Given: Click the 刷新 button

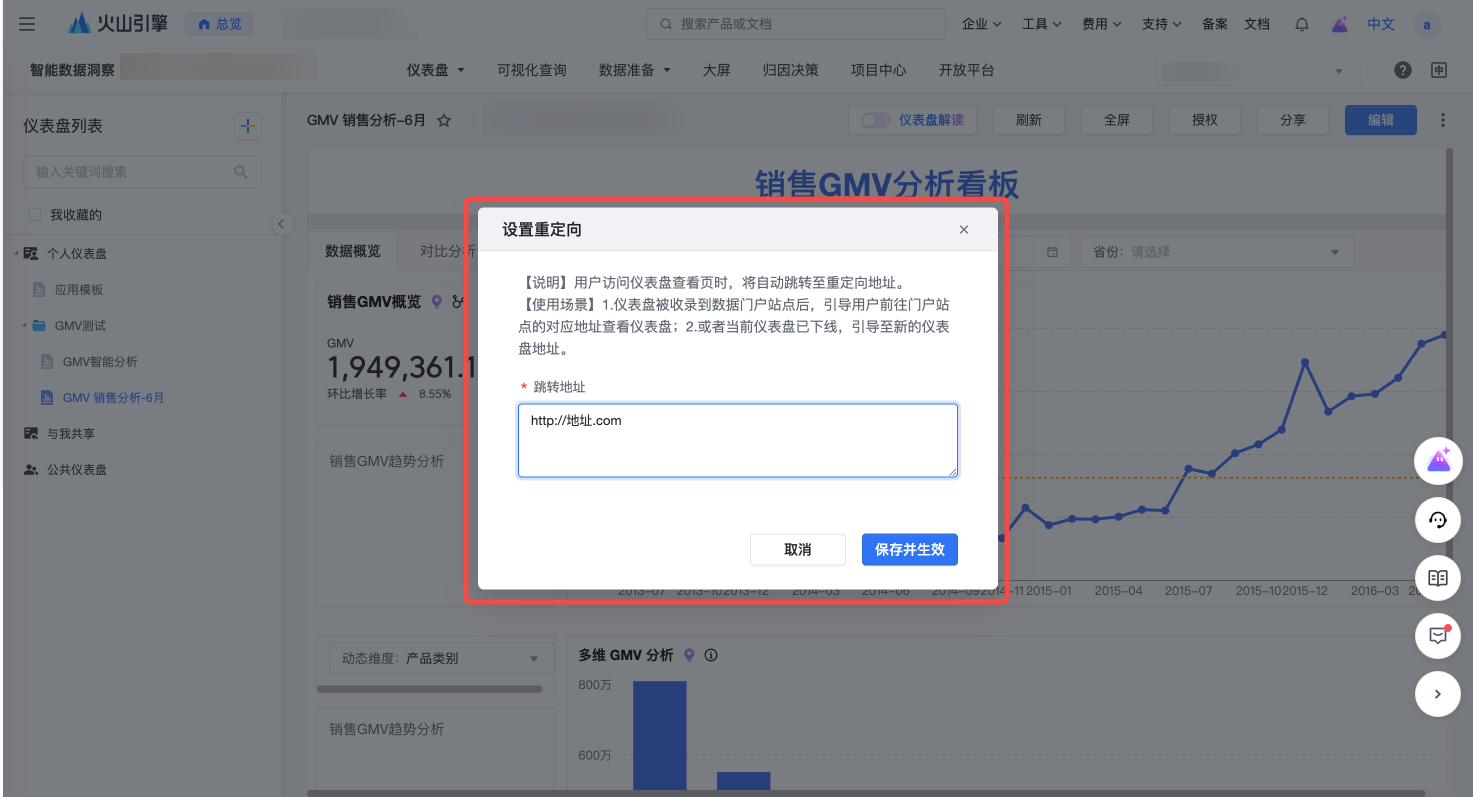Looking at the screenshot, I should pyautogui.click(x=1029, y=120).
